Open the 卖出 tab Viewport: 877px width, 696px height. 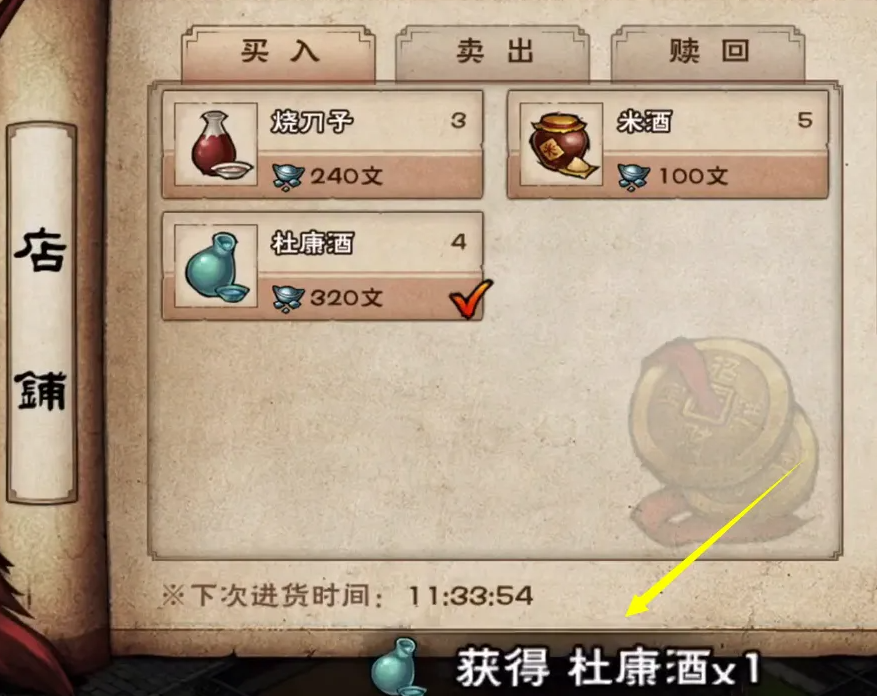492,52
